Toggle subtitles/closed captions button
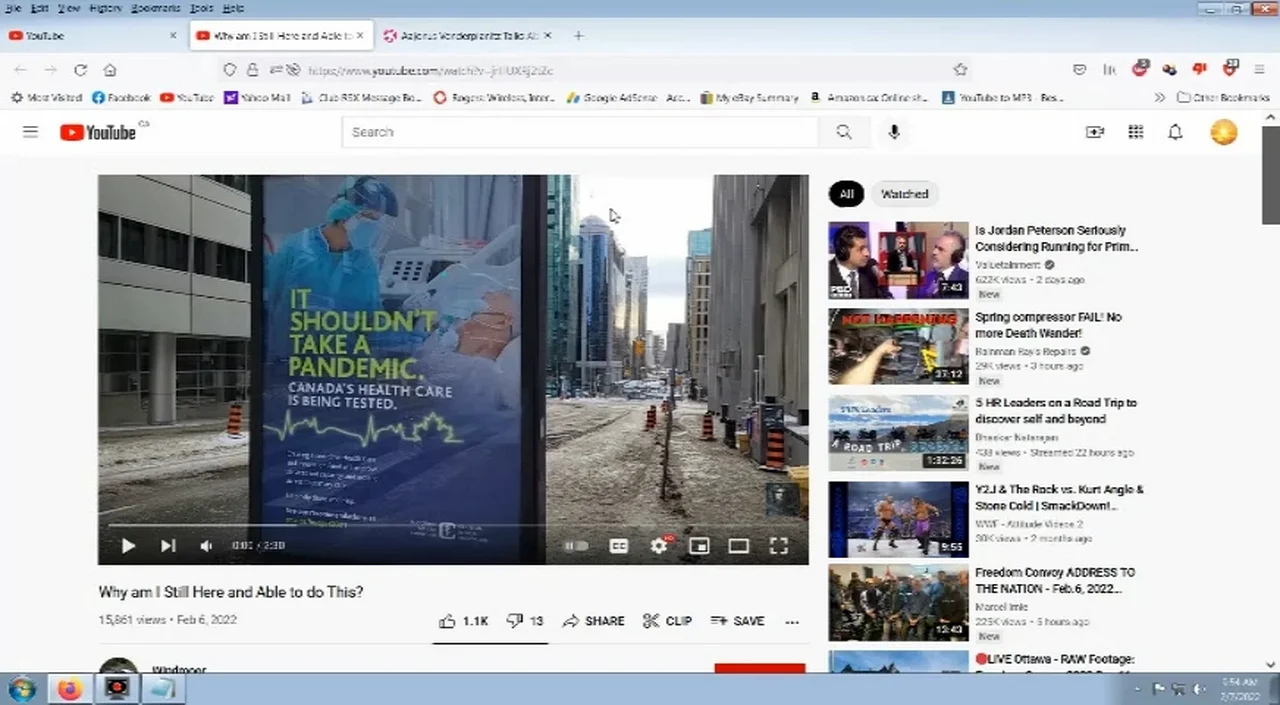Screen dimensions: 1280x705 [x=619, y=546]
